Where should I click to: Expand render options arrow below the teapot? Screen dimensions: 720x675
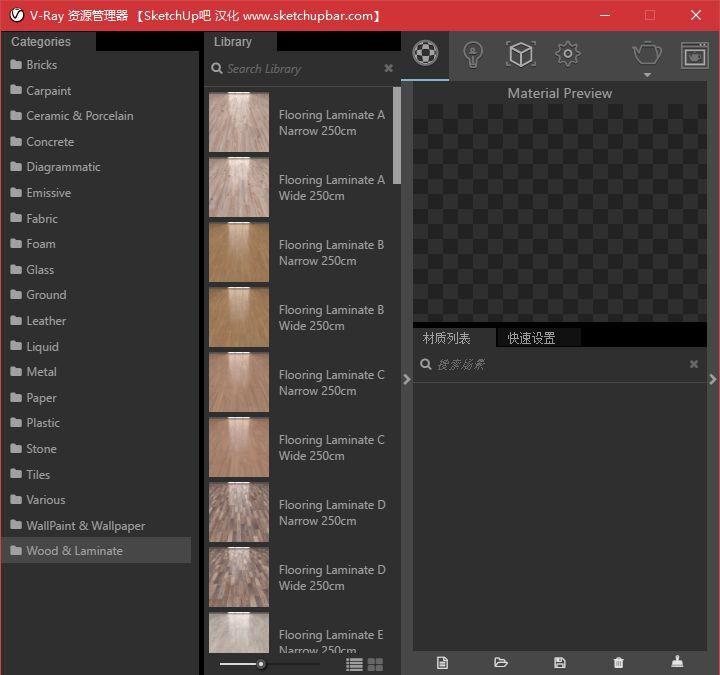(647, 74)
